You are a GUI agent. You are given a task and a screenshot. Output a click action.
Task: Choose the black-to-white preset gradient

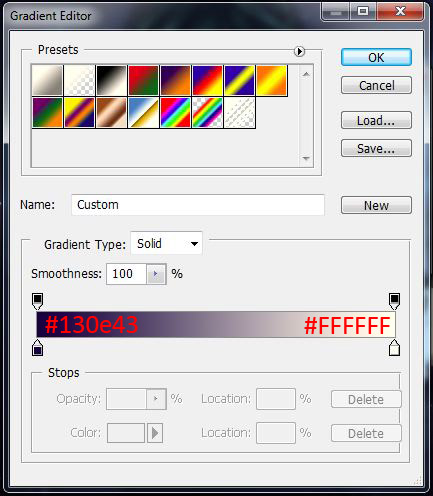(111, 81)
